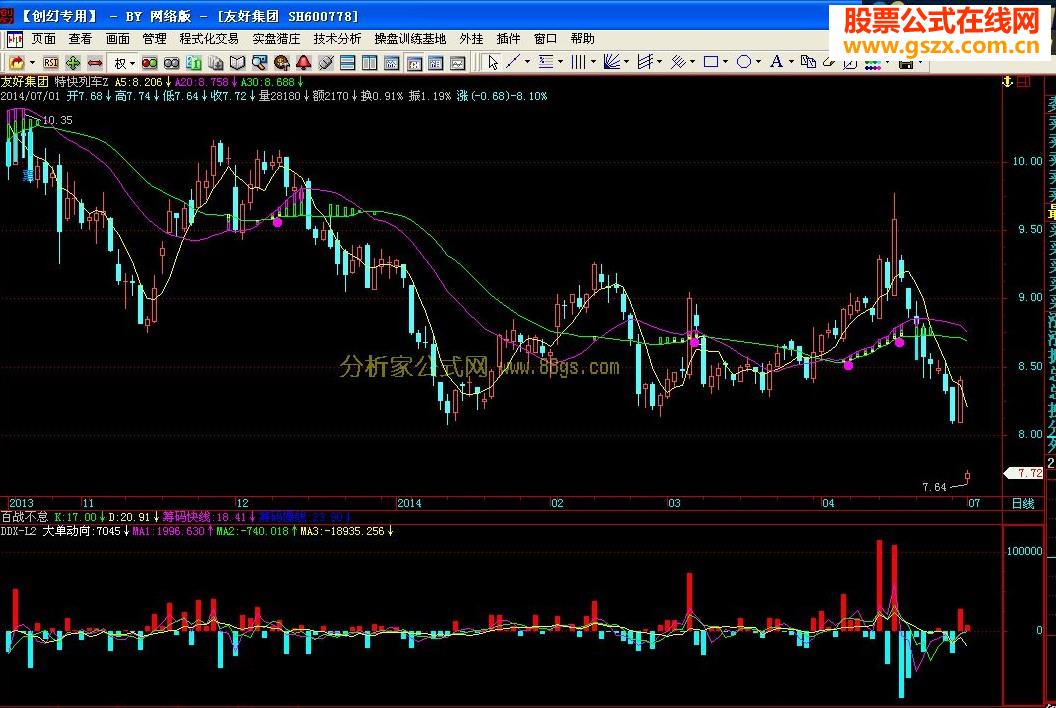
Task: Expand the fan lines tool dropdown
Action: click(x=626, y=62)
